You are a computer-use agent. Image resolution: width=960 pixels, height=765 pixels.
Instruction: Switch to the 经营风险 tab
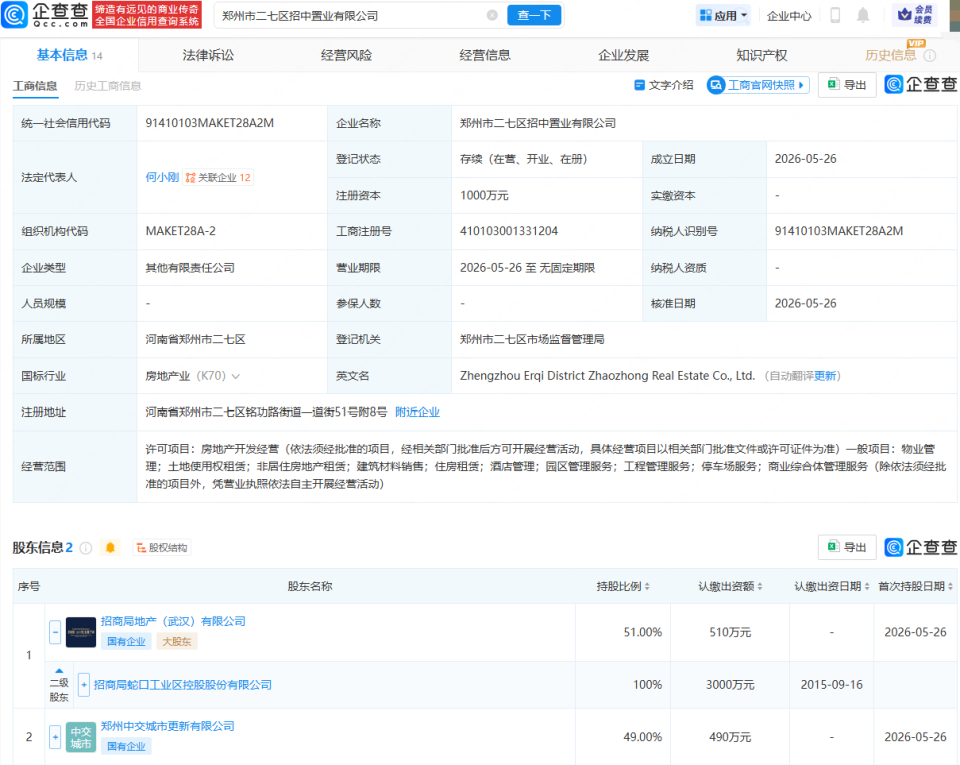pos(347,55)
